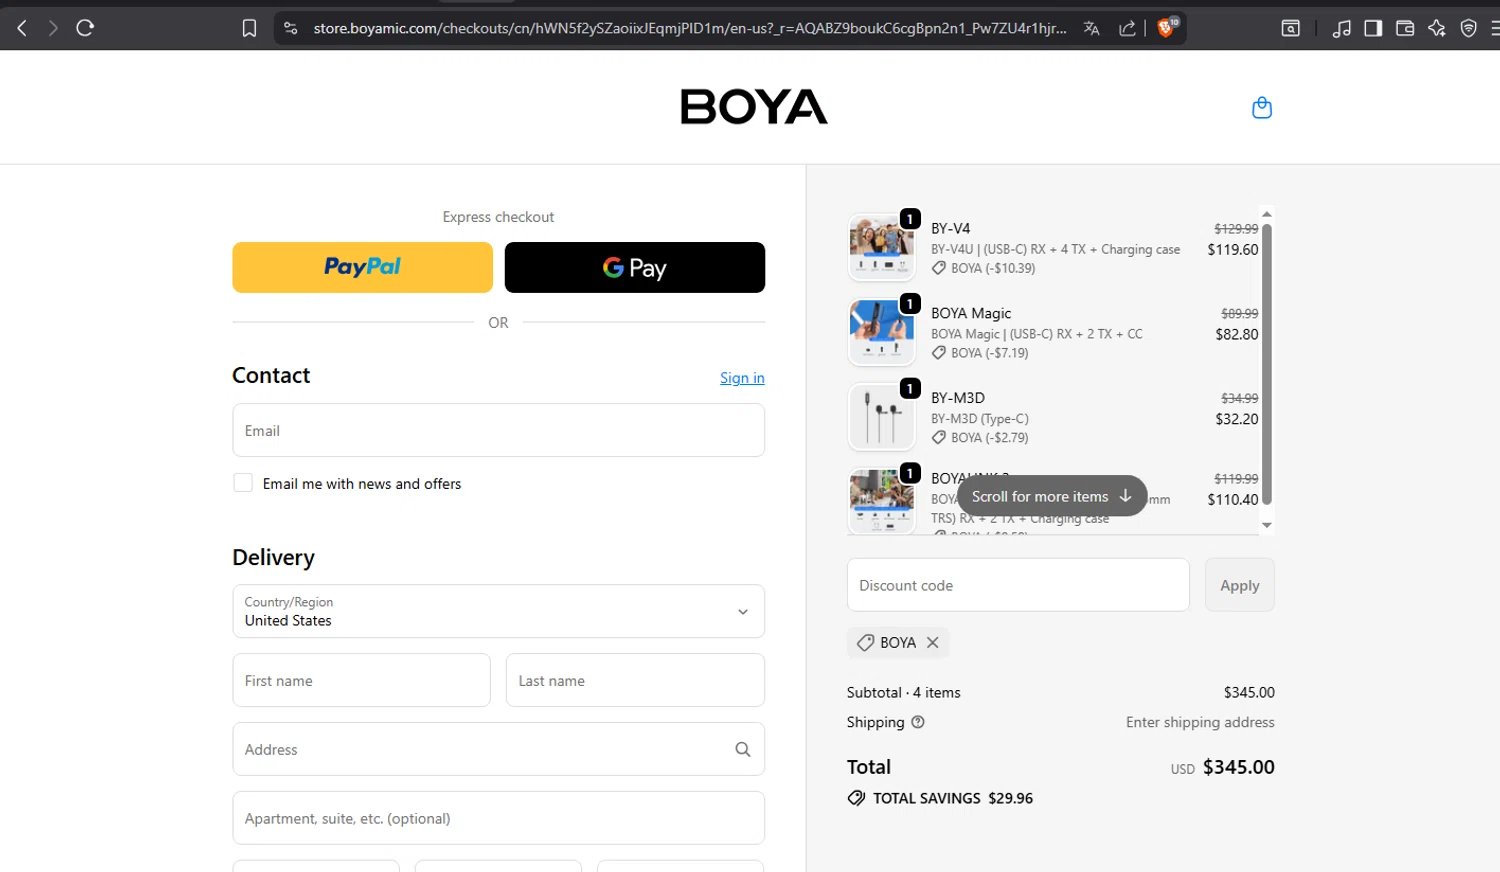This screenshot has height=872, width=1500.
Task: Focus the Apartment, suite field
Action: [x=499, y=818]
